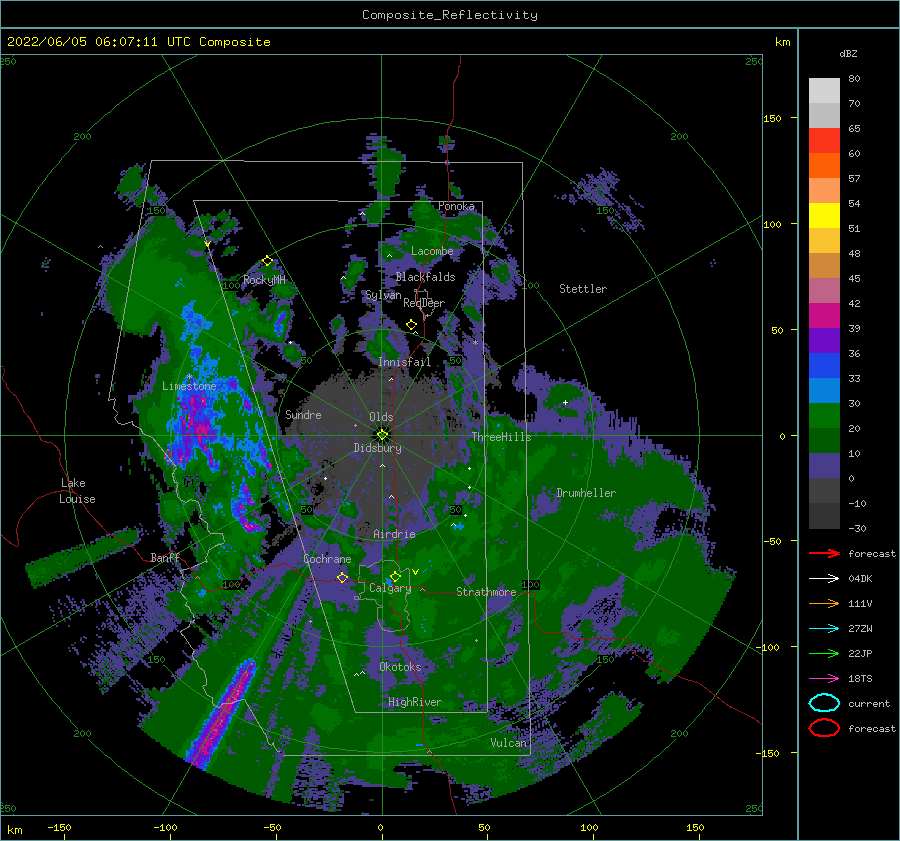Select the purple swatch above the 36 label
The height and width of the screenshot is (841, 900).
coord(824,341)
